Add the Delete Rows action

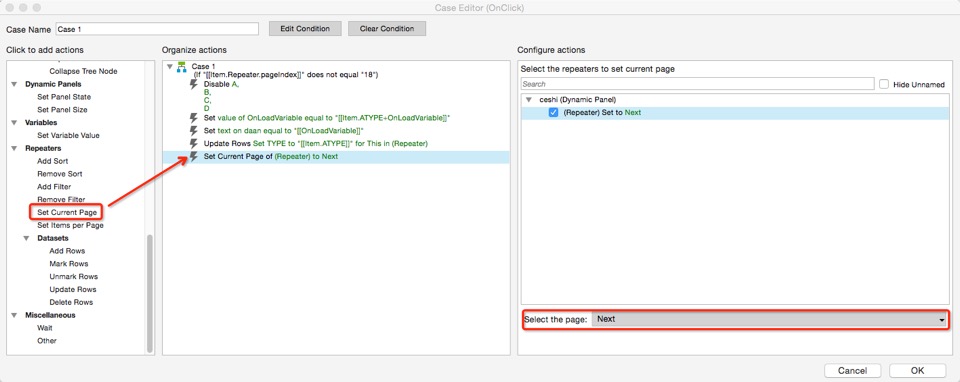(x=71, y=302)
